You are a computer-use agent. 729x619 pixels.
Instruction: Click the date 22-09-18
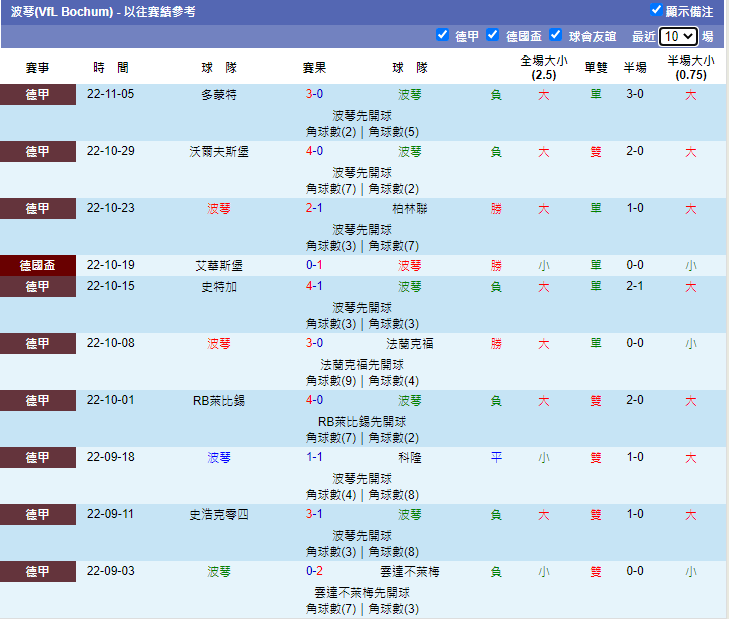point(111,457)
